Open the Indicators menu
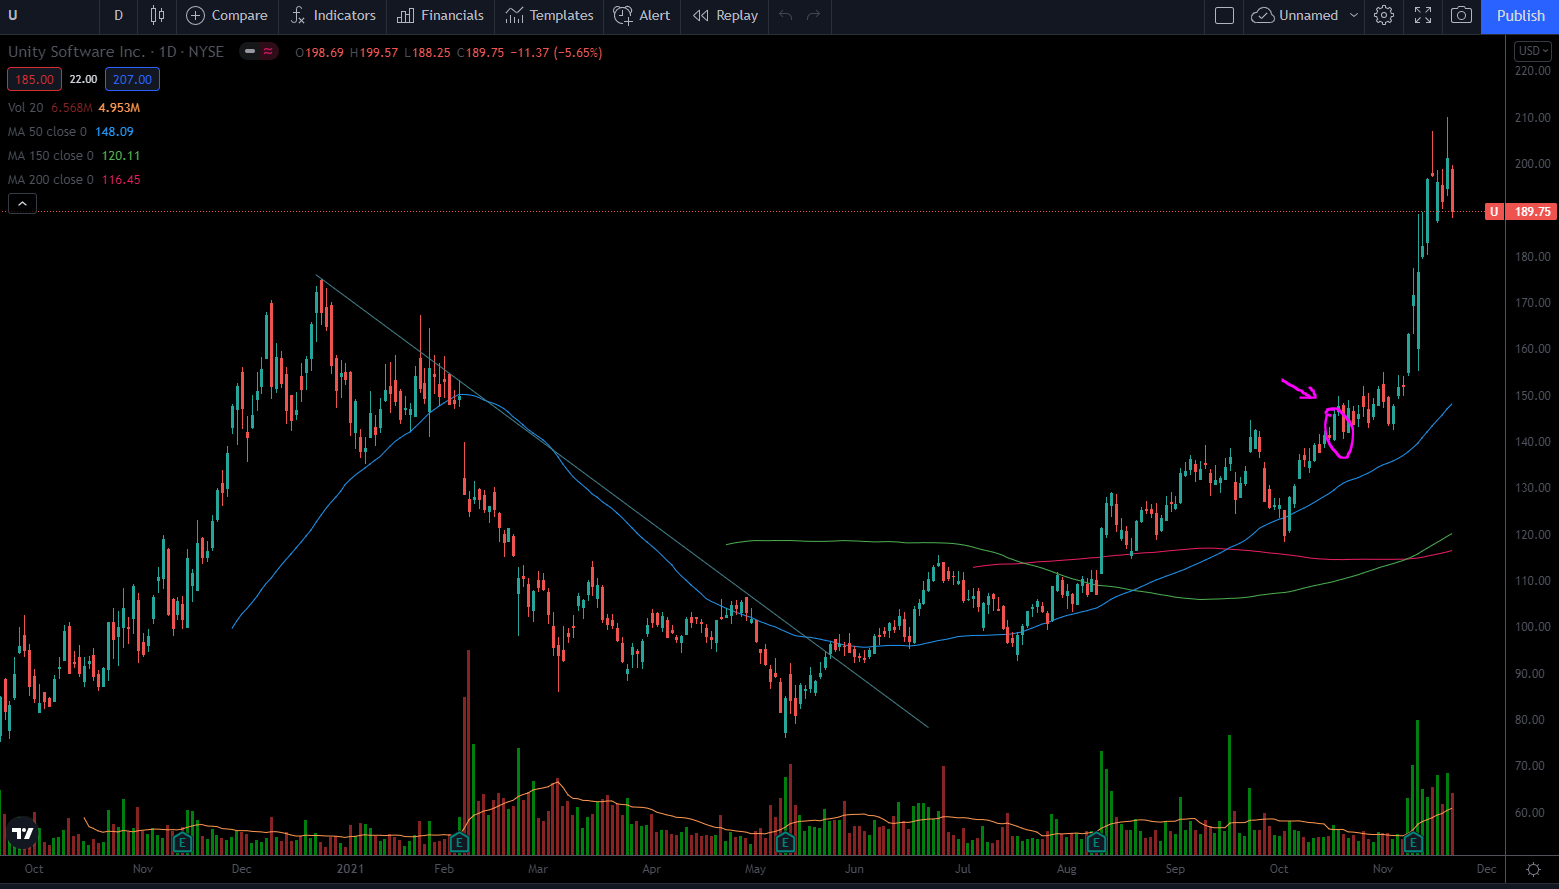The height and width of the screenshot is (889, 1559). pyautogui.click(x=333, y=15)
